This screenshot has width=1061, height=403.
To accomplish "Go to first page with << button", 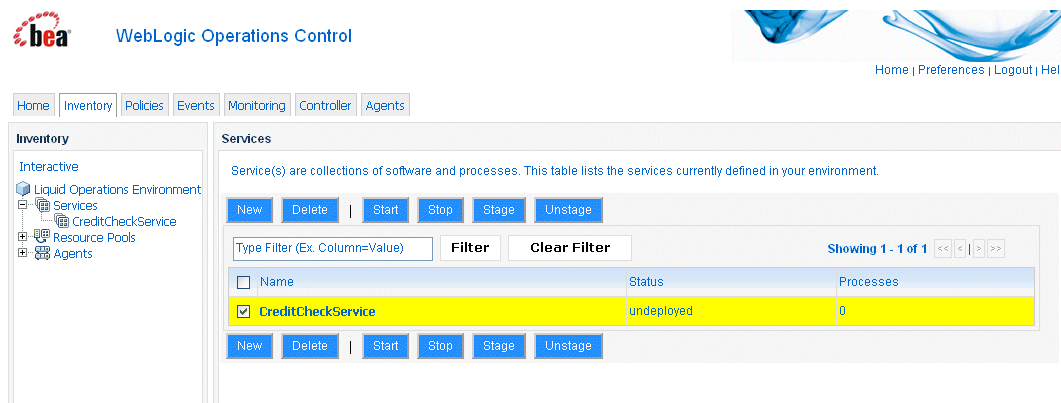I will [943, 249].
